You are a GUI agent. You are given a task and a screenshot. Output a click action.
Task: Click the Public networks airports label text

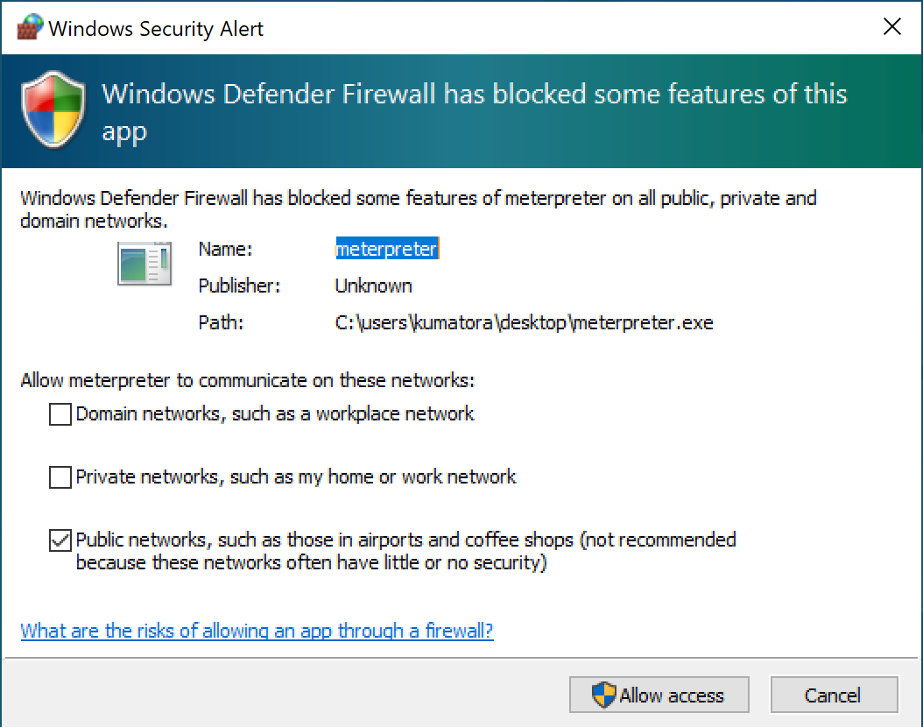click(x=406, y=551)
